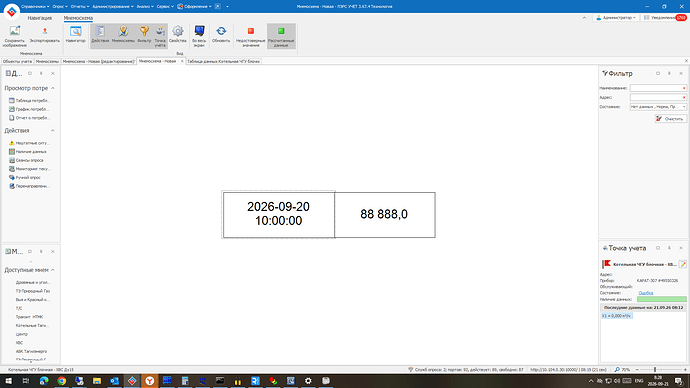
Task: Close the Мнемосхема - Новая tab
Action: pyautogui.click(x=182, y=61)
